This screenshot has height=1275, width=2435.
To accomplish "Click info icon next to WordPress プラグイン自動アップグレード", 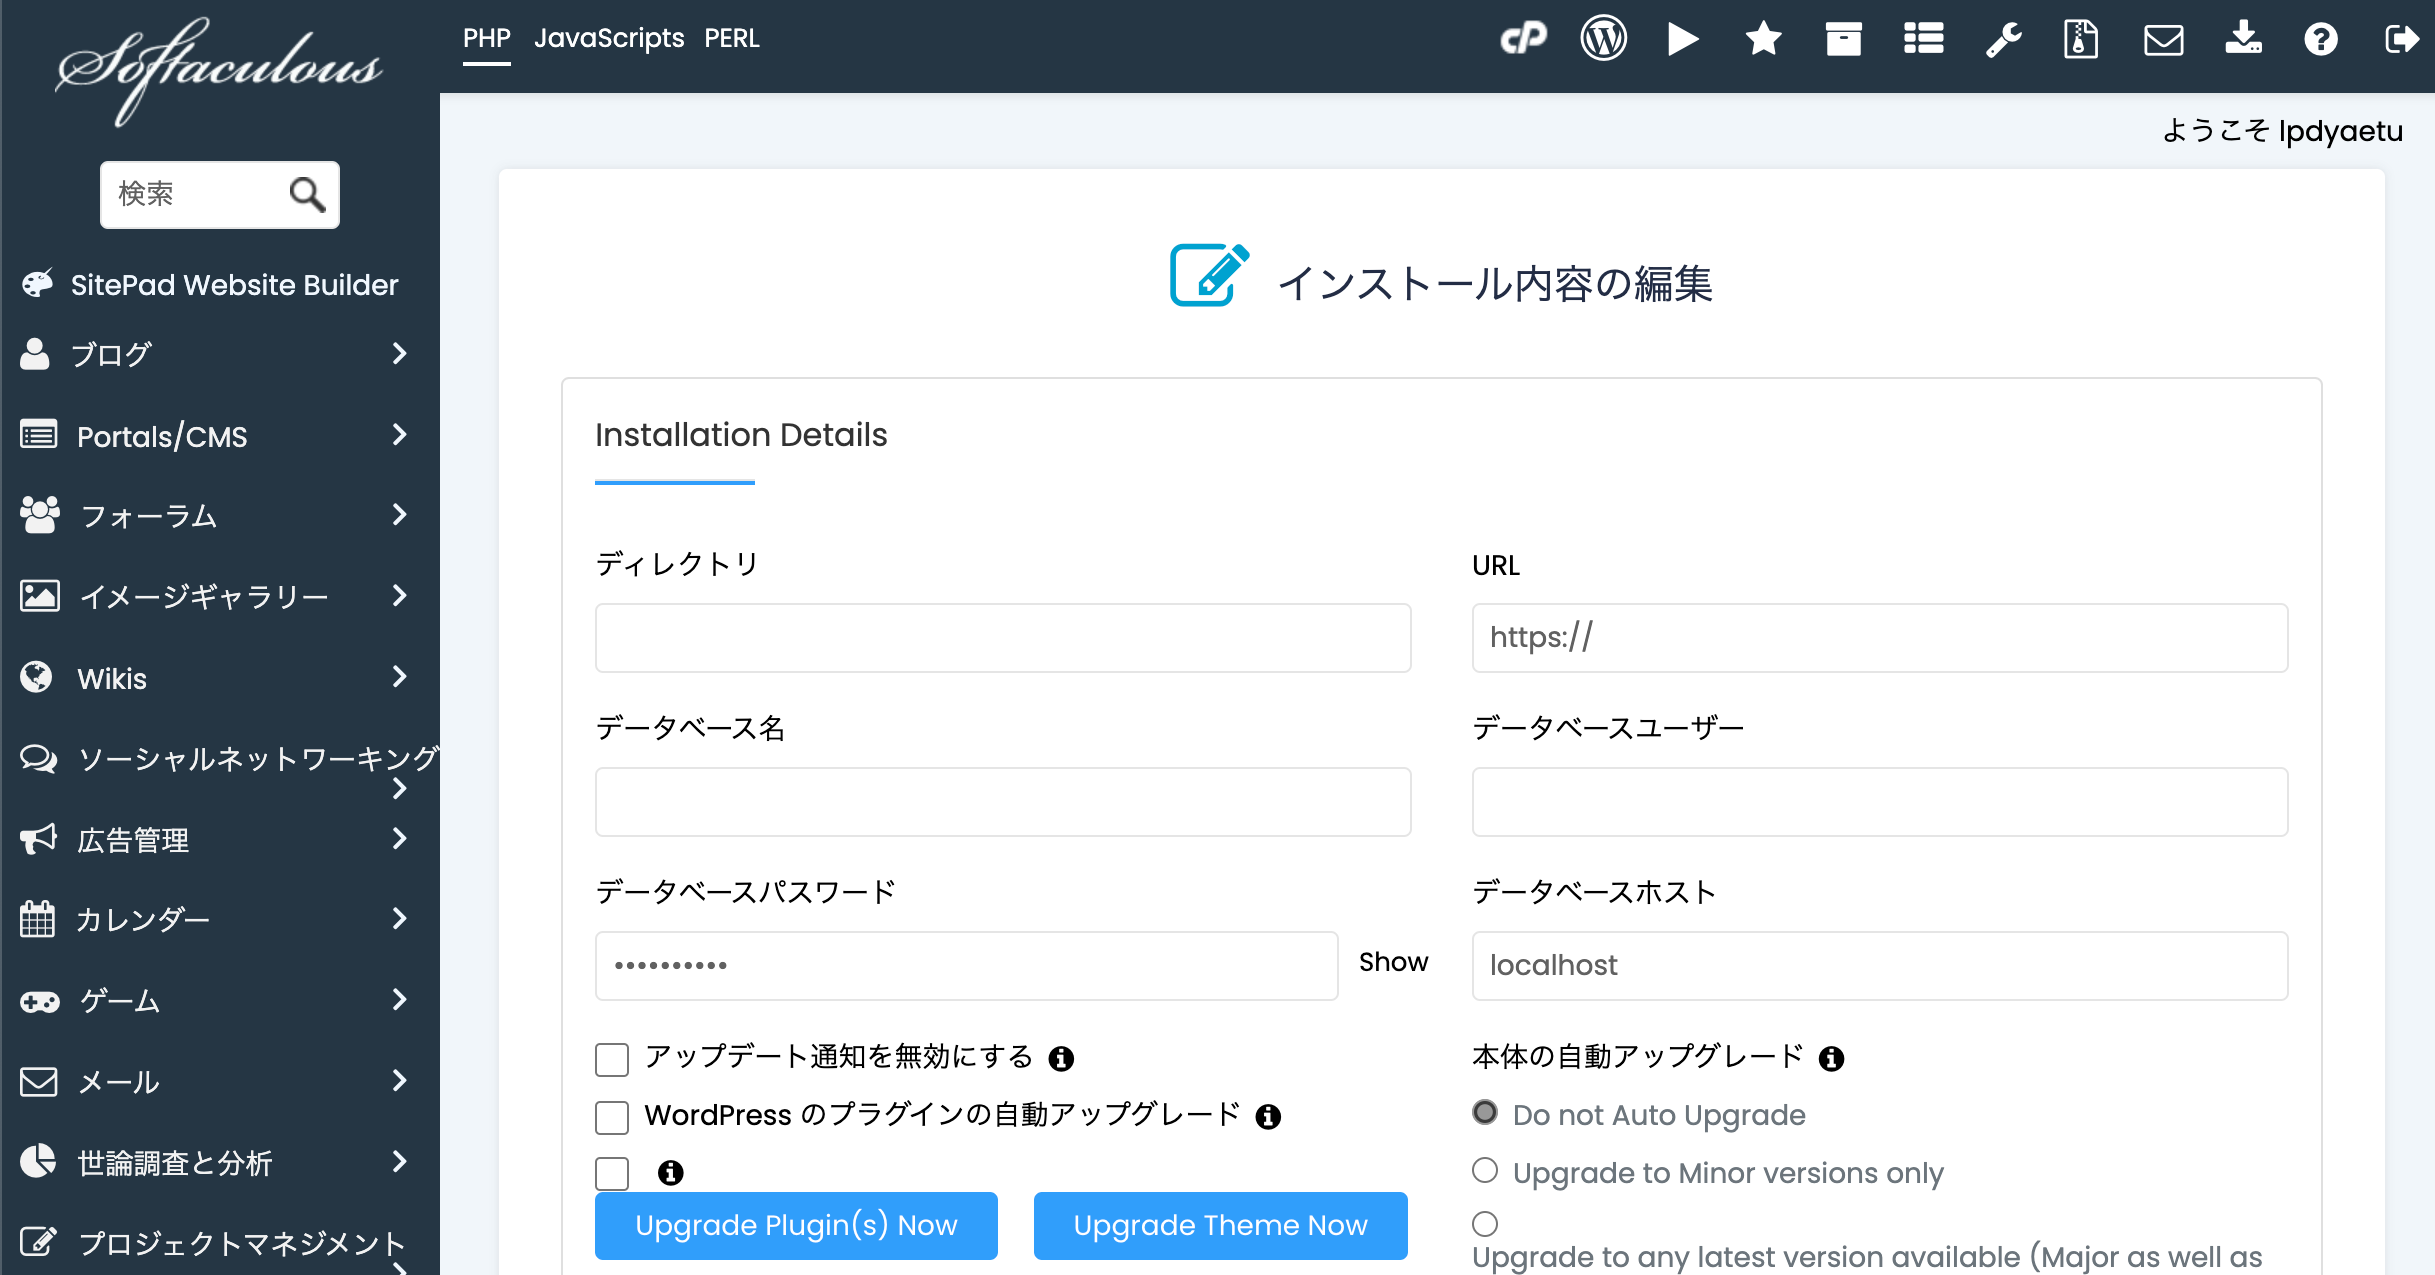I will click(x=1268, y=1116).
